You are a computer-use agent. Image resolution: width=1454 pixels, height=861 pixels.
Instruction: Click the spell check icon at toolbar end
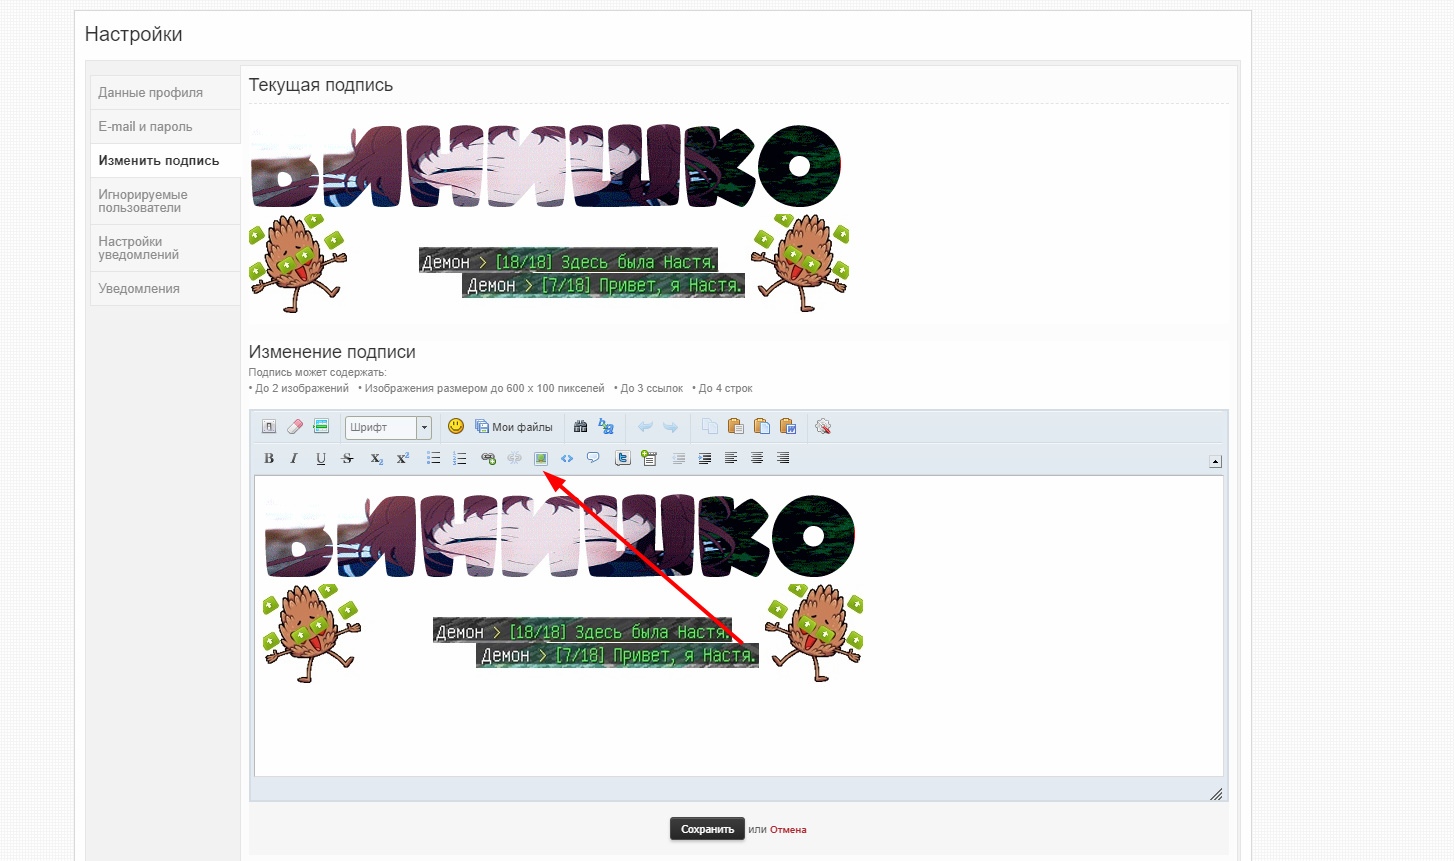tap(823, 427)
